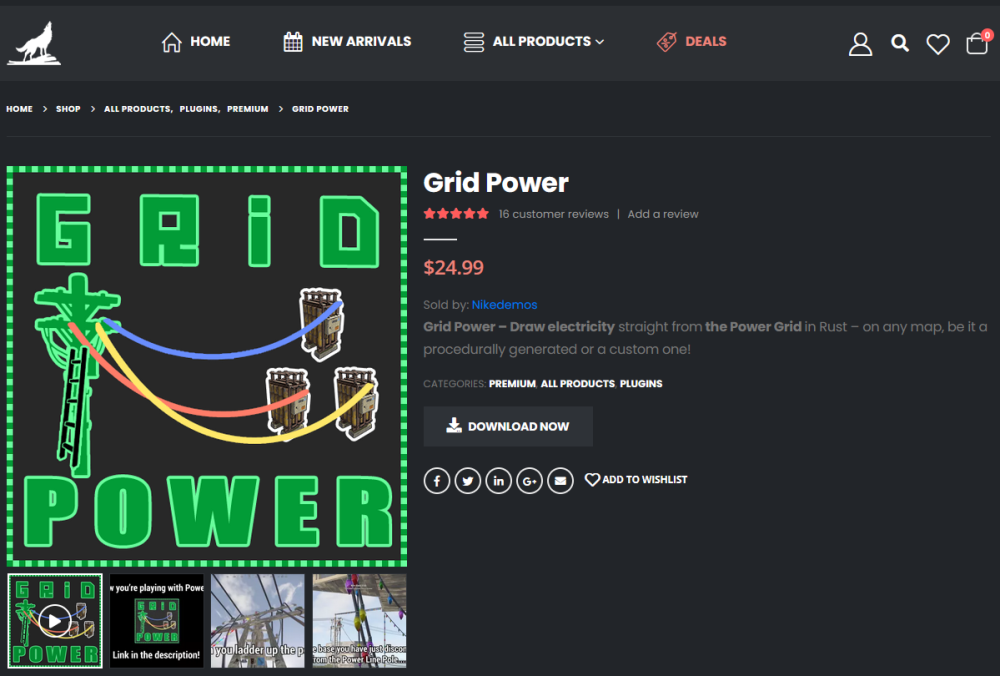Open the Deals menu item
This screenshot has height=676, width=1000.
(x=692, y=42)
